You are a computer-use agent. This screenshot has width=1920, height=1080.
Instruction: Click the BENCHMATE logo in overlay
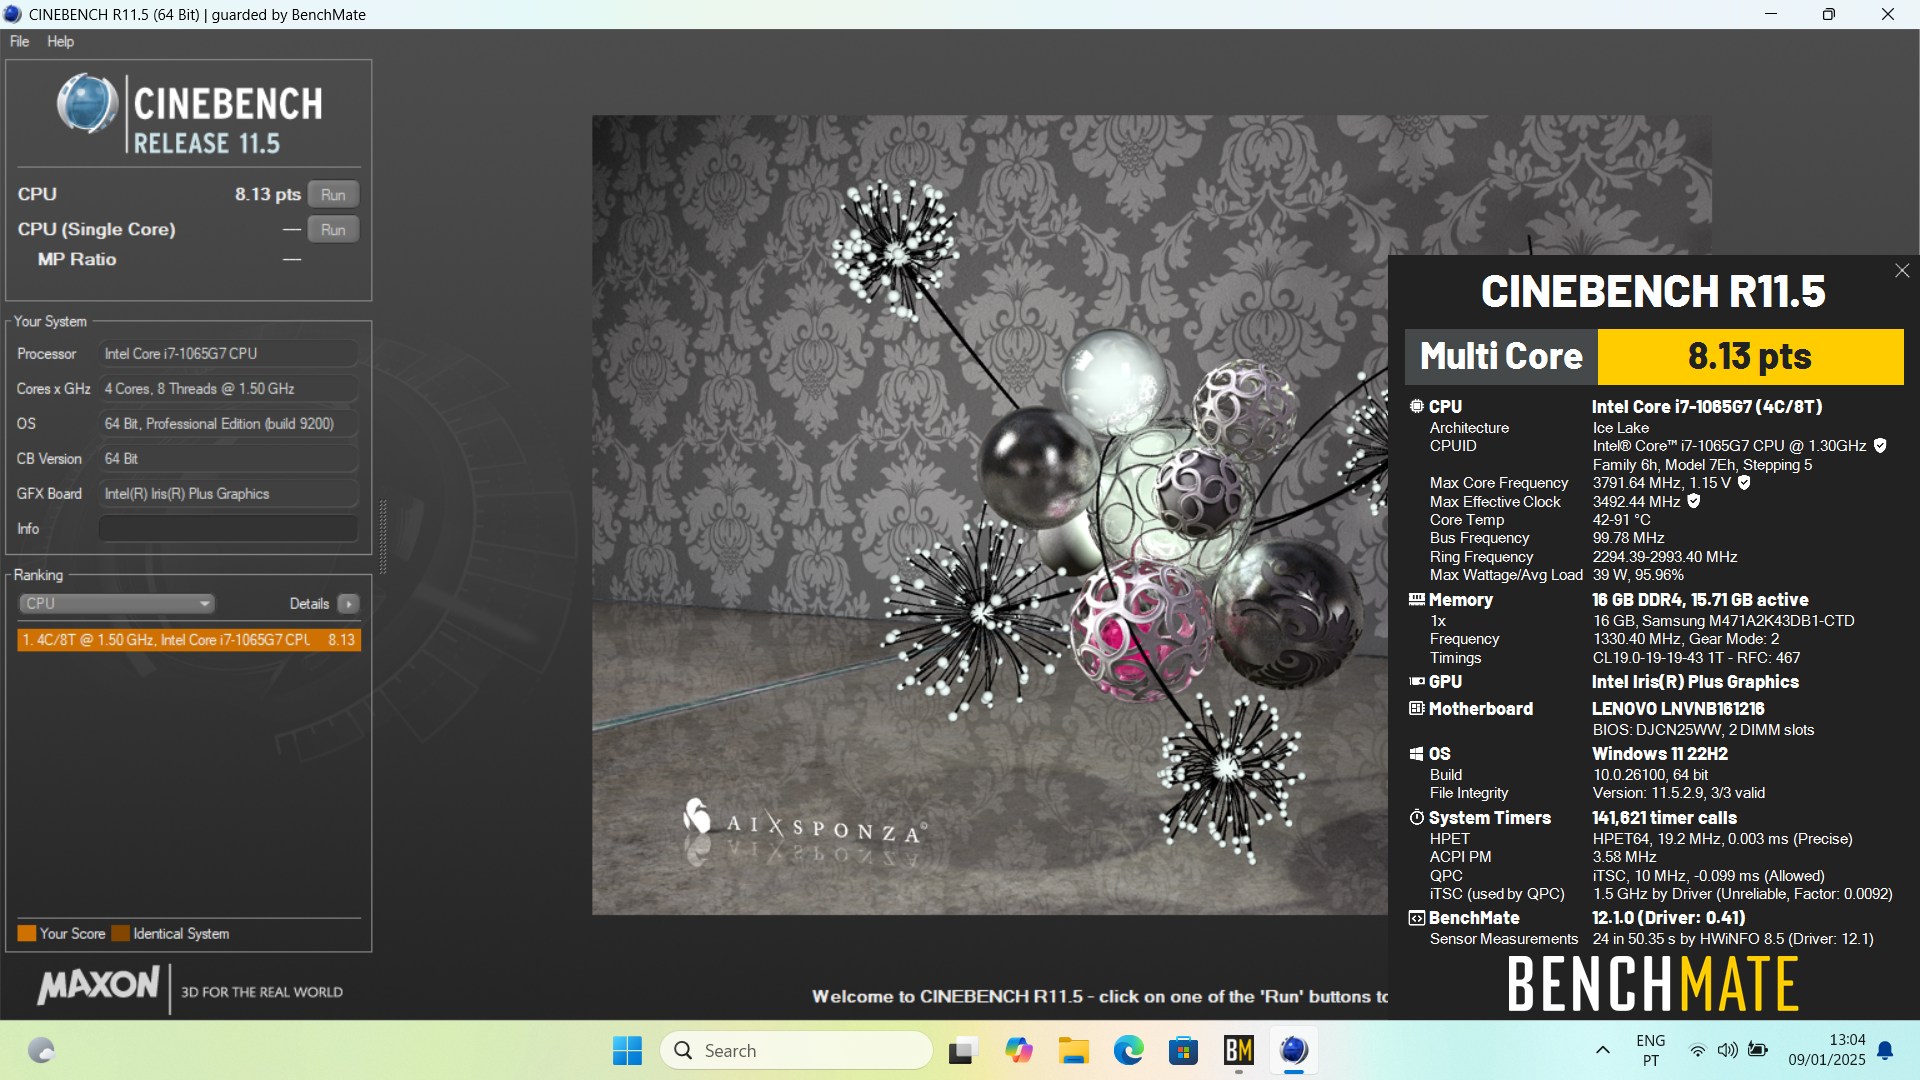pos(1652,984)
